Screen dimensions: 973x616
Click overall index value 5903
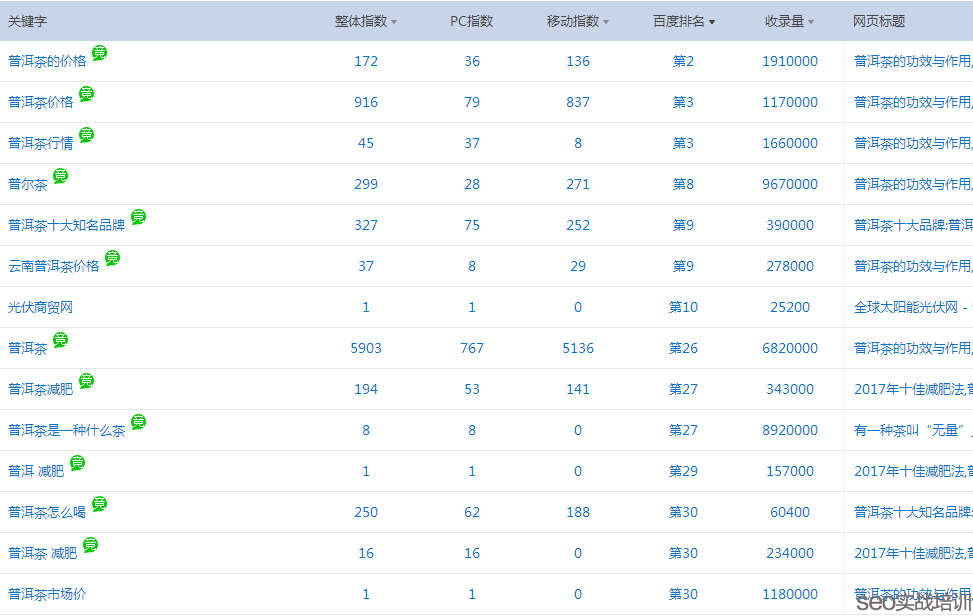[366, 348]
